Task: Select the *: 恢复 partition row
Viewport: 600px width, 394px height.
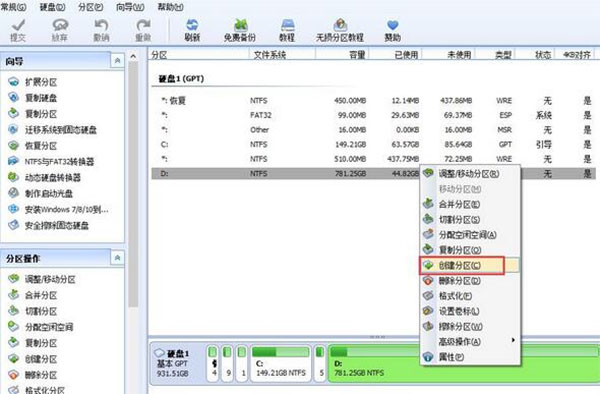Action: [373, 101]
